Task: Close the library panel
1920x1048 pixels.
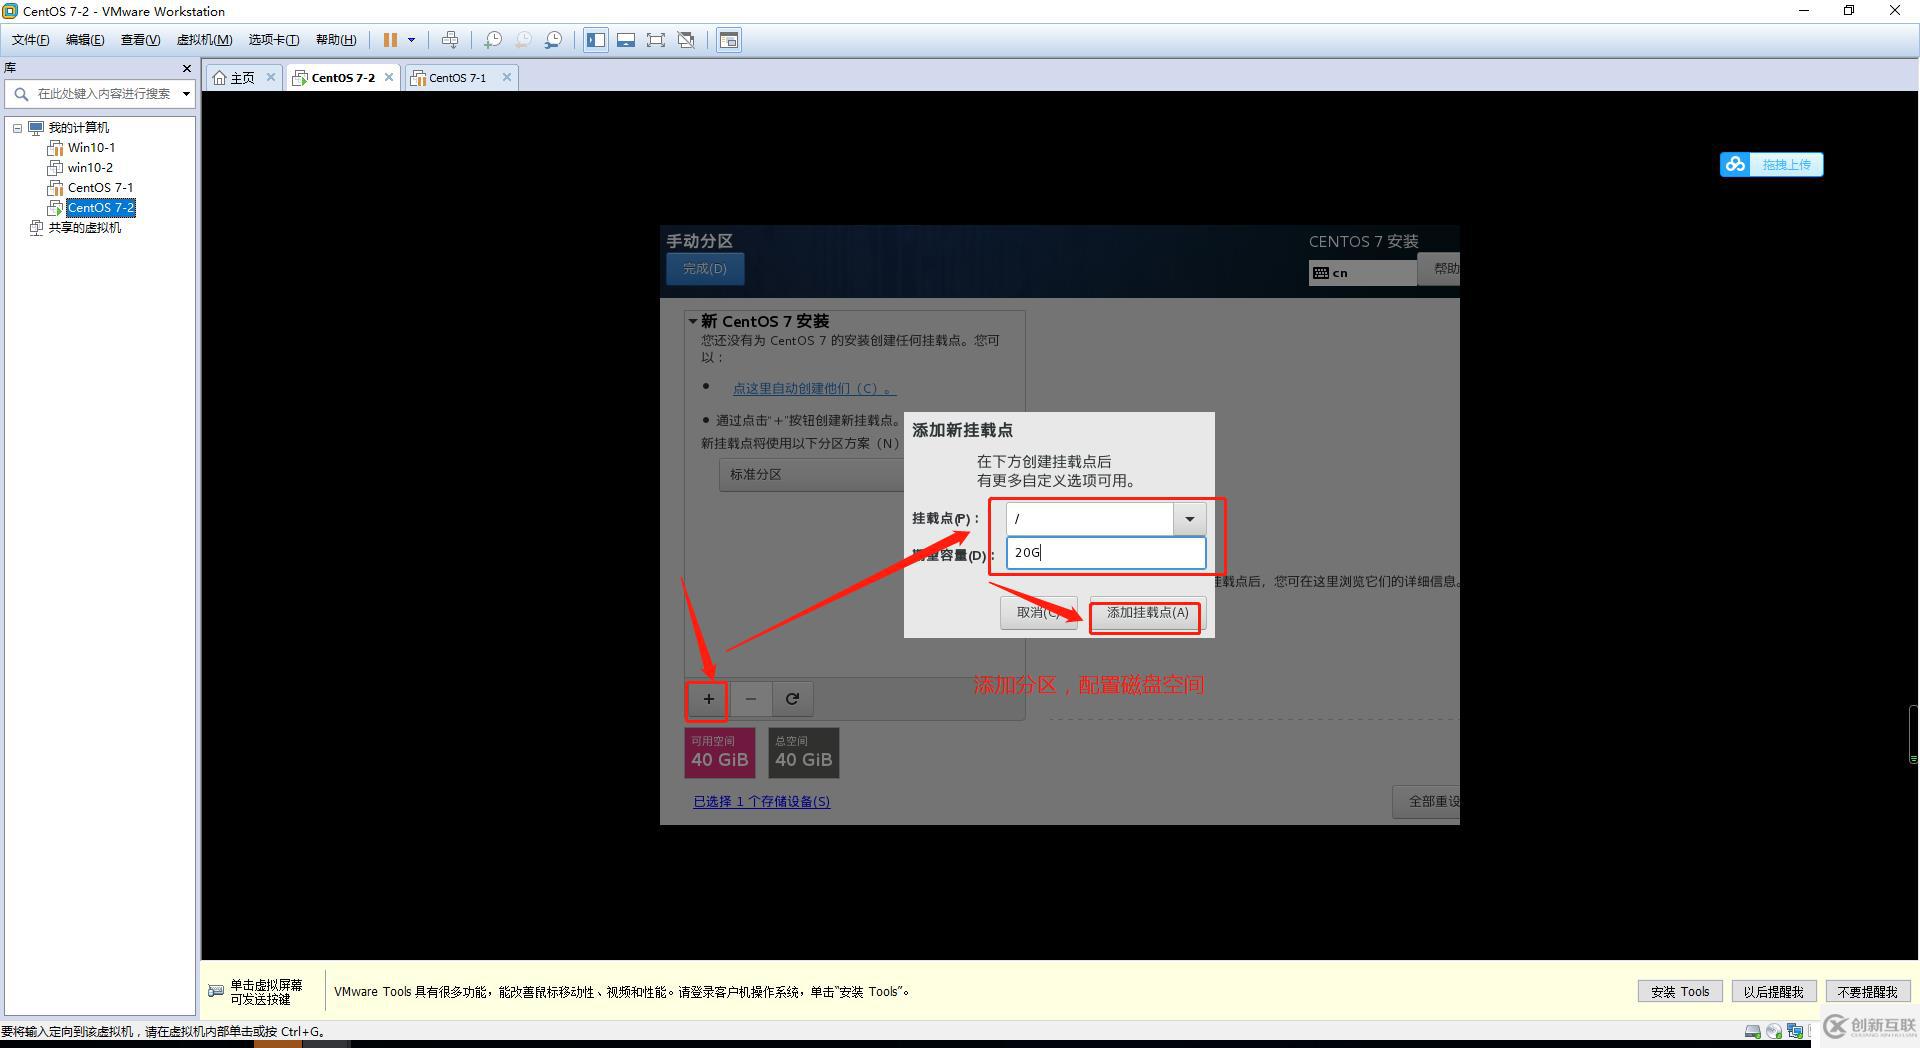Action: tap(186, 68)
